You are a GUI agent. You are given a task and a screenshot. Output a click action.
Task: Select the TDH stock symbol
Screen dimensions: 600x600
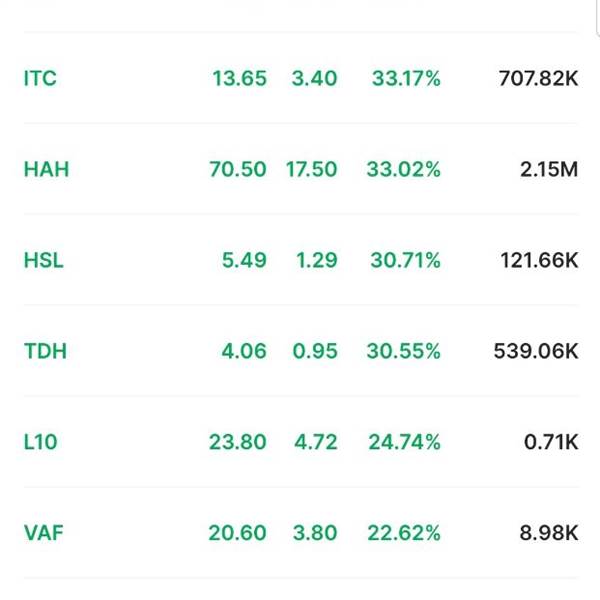tap(45, 351)
